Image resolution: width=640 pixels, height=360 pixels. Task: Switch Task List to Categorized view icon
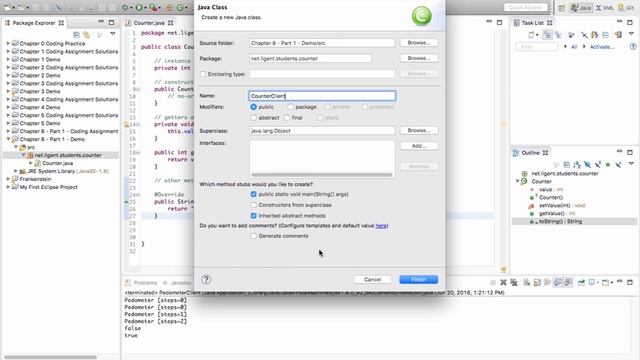coord(547,35)
